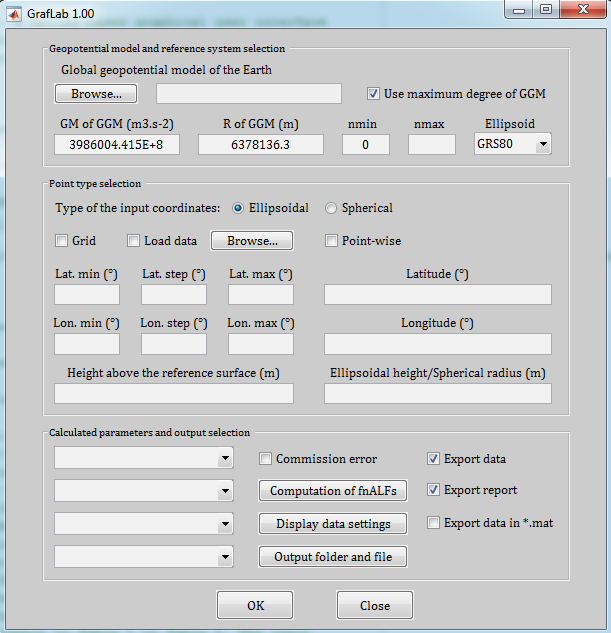This screenshot has width=611, height=633.
Task: Select the Spherical coordinates radio button
Action: coord(331,208)
